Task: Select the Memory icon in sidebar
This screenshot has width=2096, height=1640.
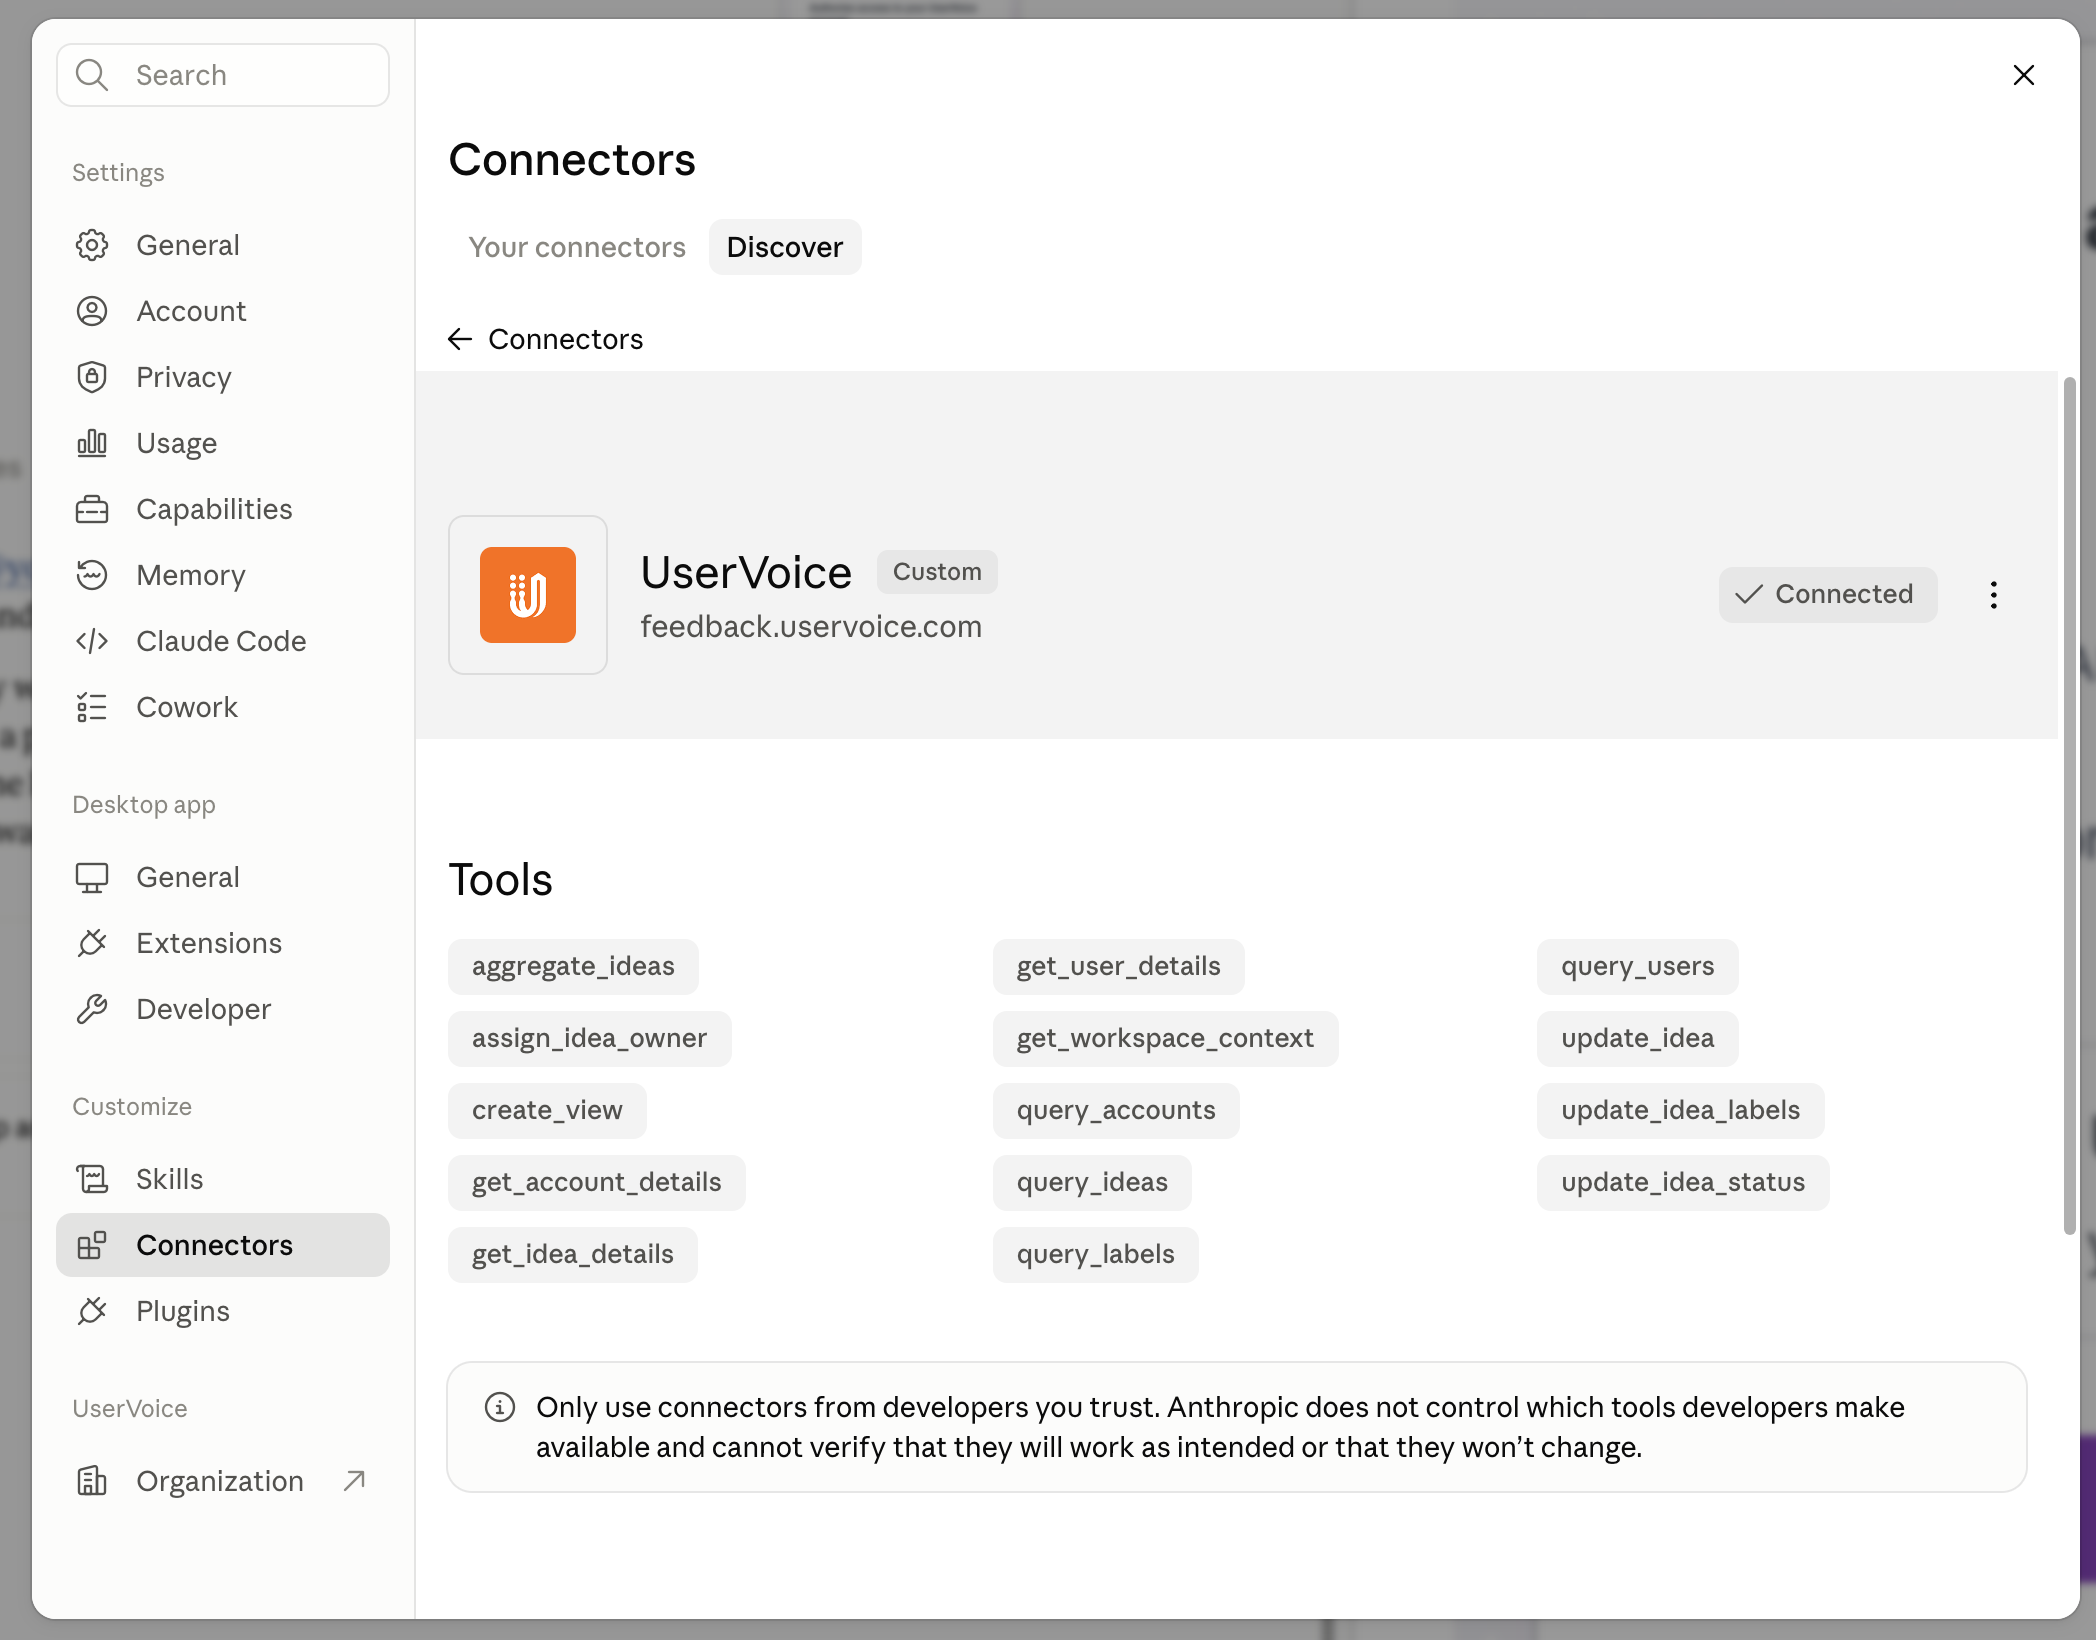Action: coord(92,575)
